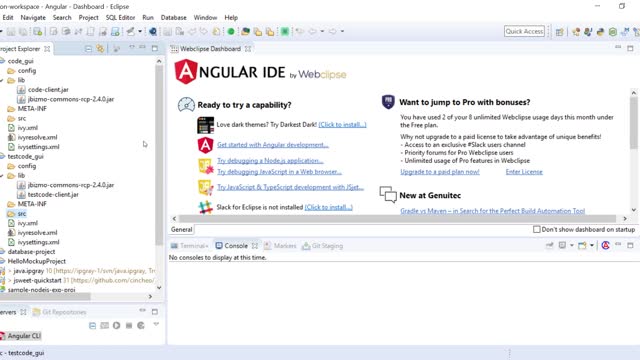Open the dropdown beside Open Console icon

(x=591, y=245)
